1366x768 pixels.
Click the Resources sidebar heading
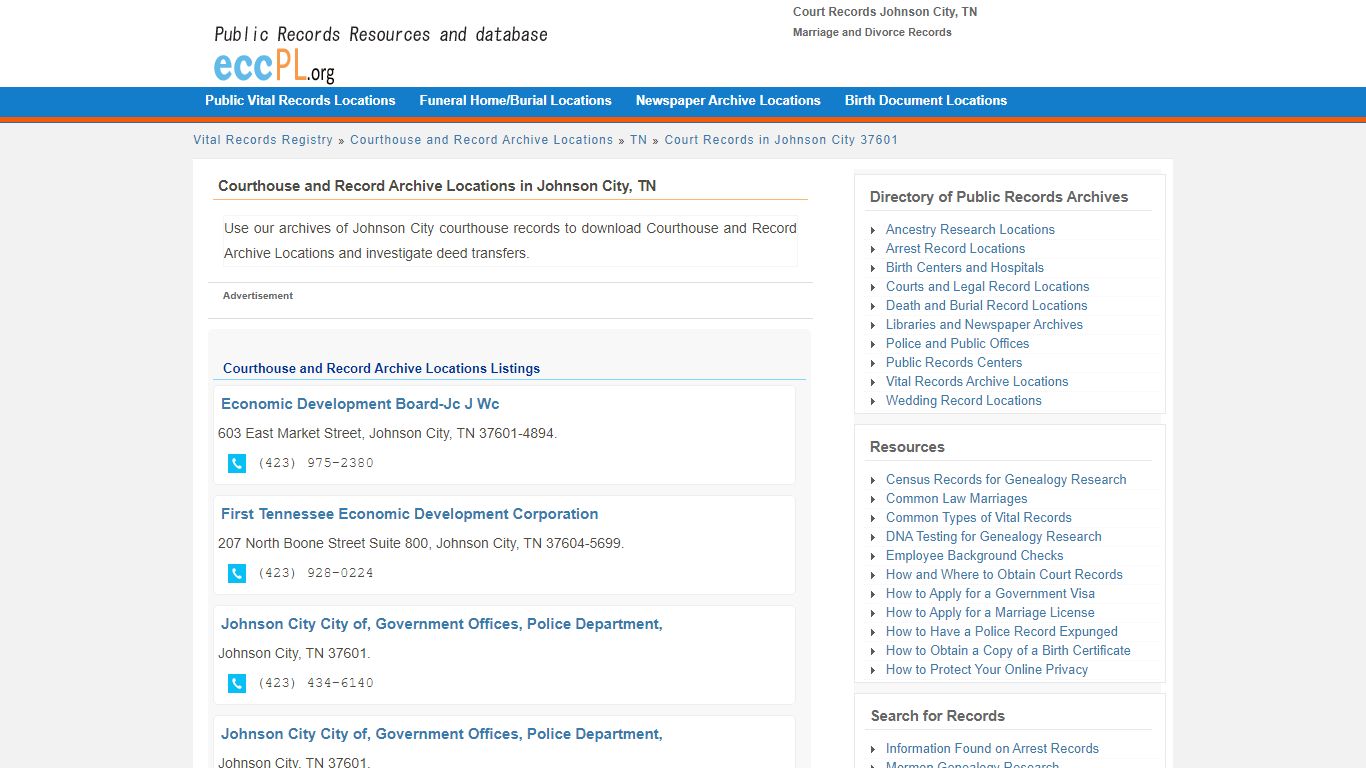pyautogui.click(x=907, y=447)
